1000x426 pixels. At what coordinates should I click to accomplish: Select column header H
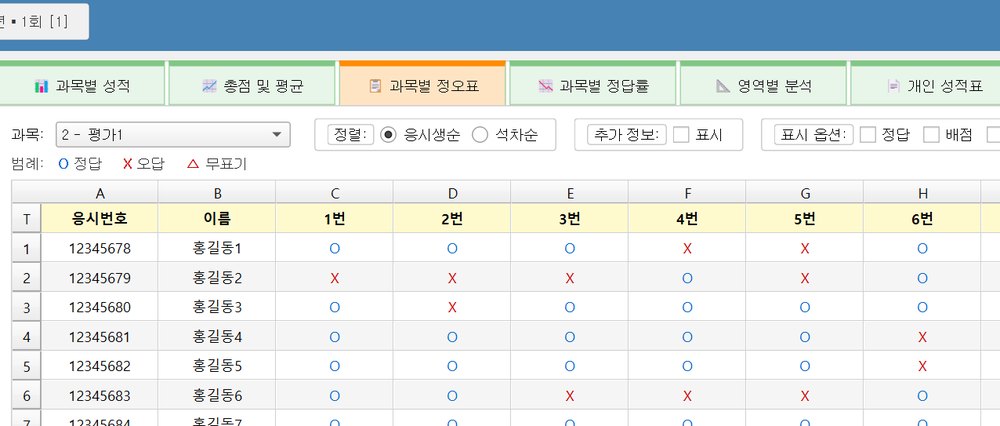click(x=922, y=193)
